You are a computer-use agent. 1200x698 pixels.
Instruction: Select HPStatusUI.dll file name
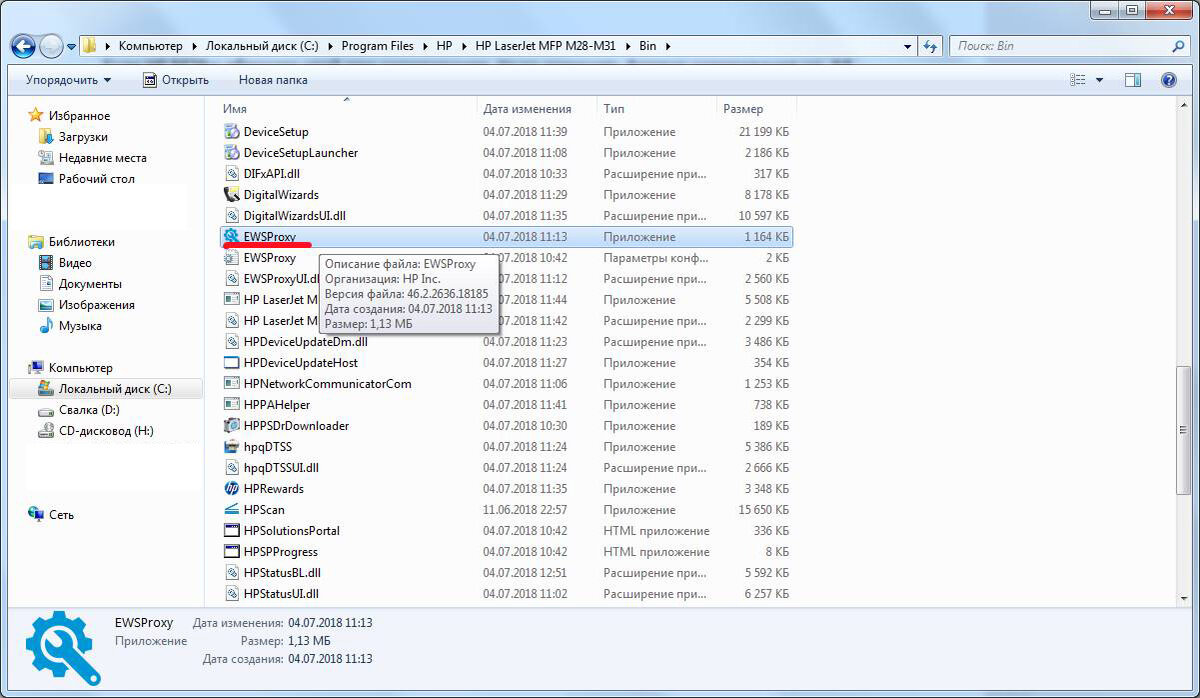click(281, 594)
